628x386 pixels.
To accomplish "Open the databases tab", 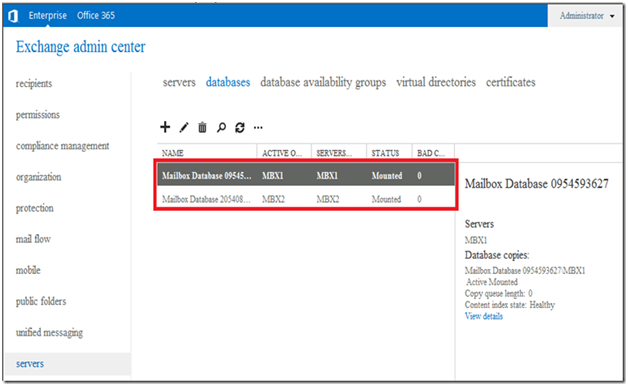I will [x=228, y=82].
